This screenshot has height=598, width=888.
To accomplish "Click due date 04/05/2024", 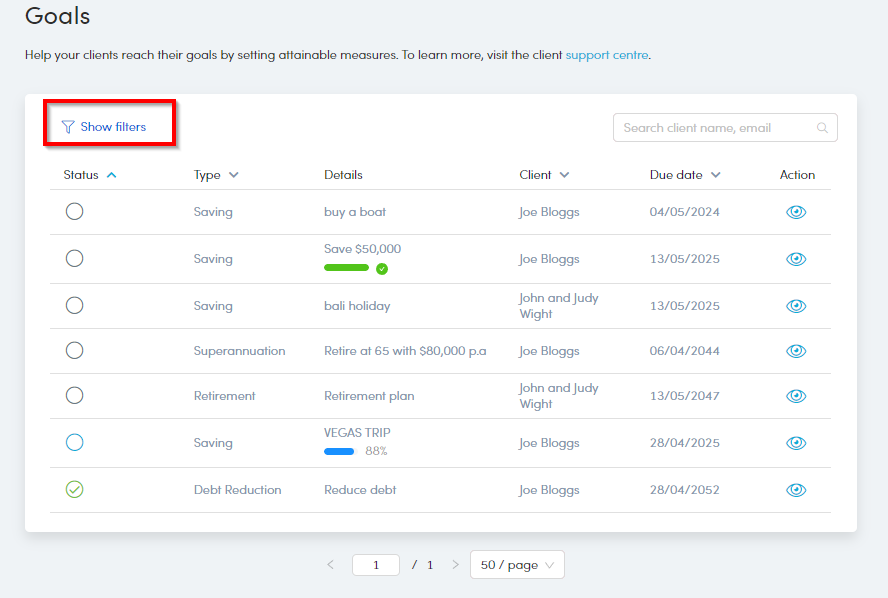I will (684, 212).
